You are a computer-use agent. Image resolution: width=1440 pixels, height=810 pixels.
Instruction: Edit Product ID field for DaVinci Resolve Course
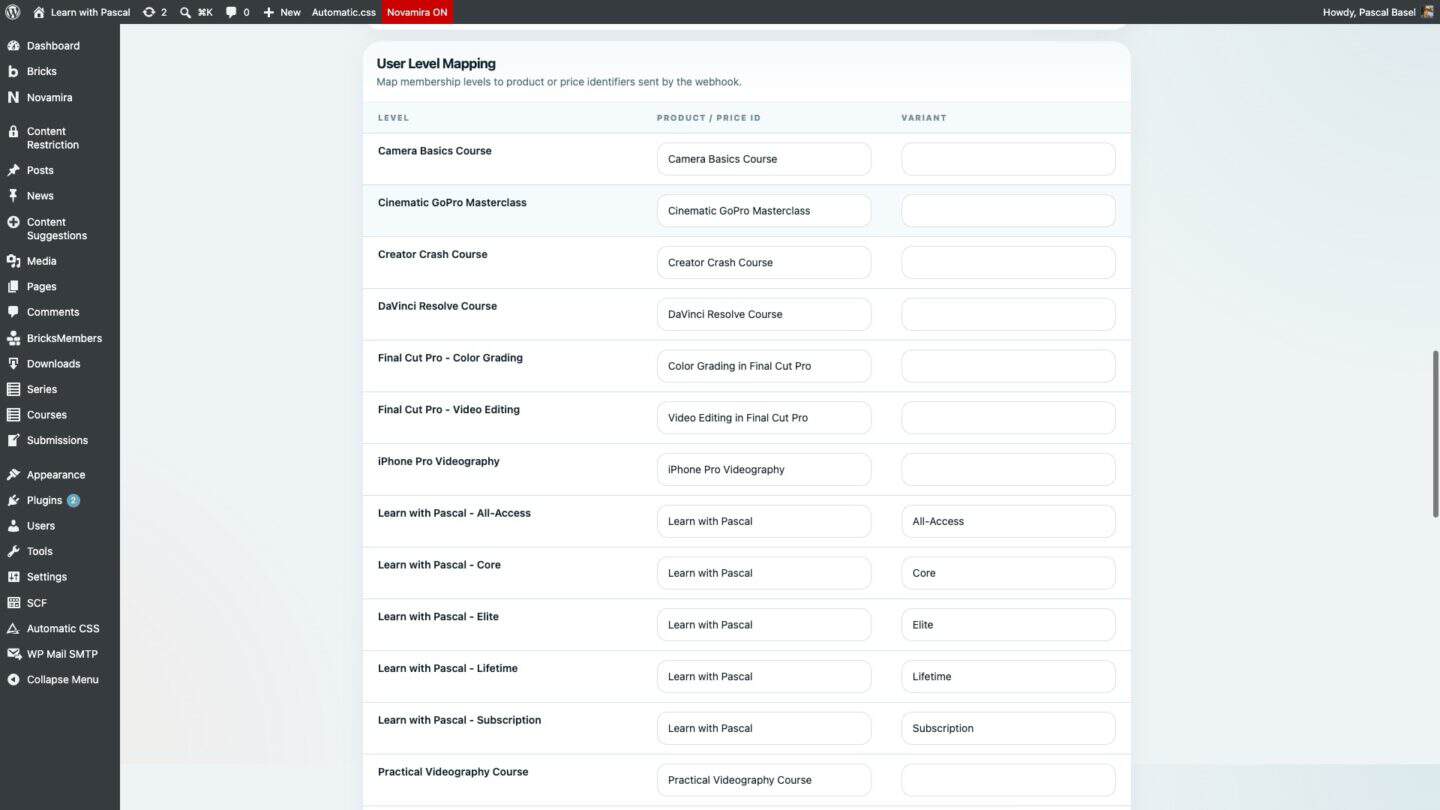(x=764, y=314)
